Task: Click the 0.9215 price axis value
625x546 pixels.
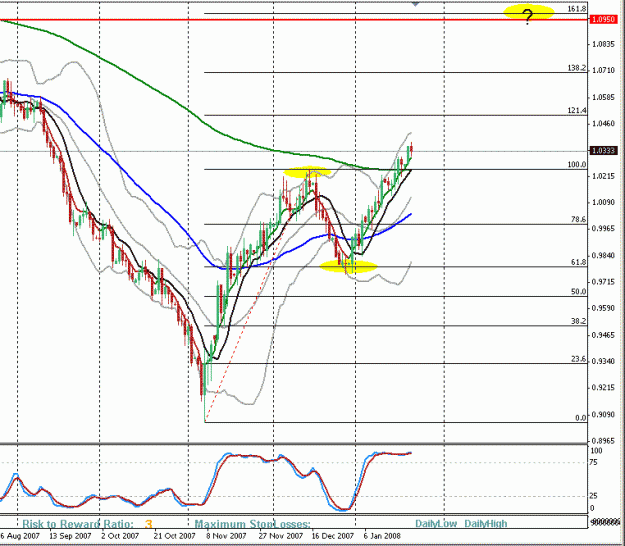Action: click(603, 388)
